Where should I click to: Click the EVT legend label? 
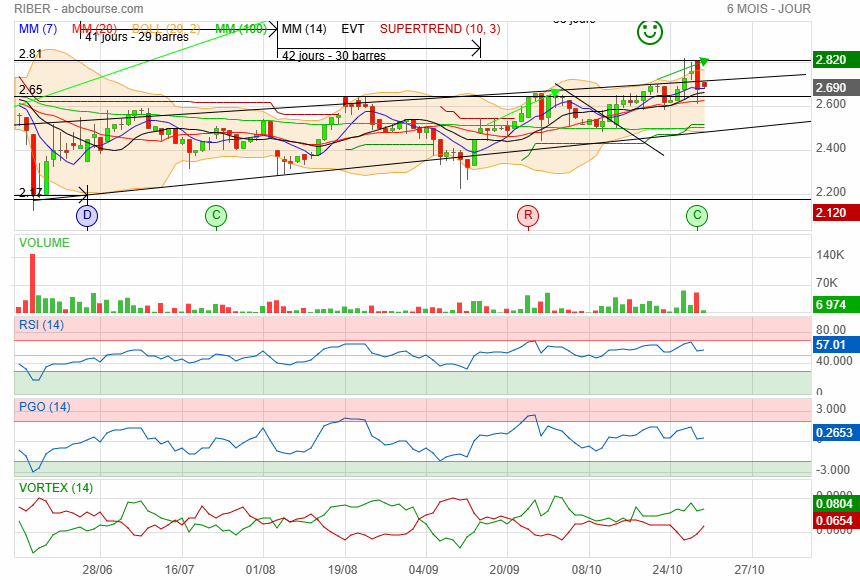[x=353, y=29]
